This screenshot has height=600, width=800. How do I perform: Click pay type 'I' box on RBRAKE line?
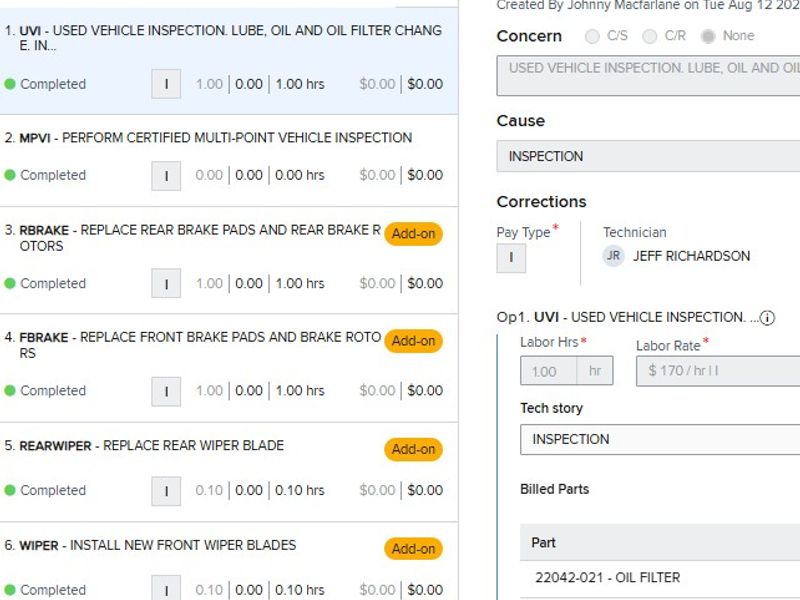[166, 283]
